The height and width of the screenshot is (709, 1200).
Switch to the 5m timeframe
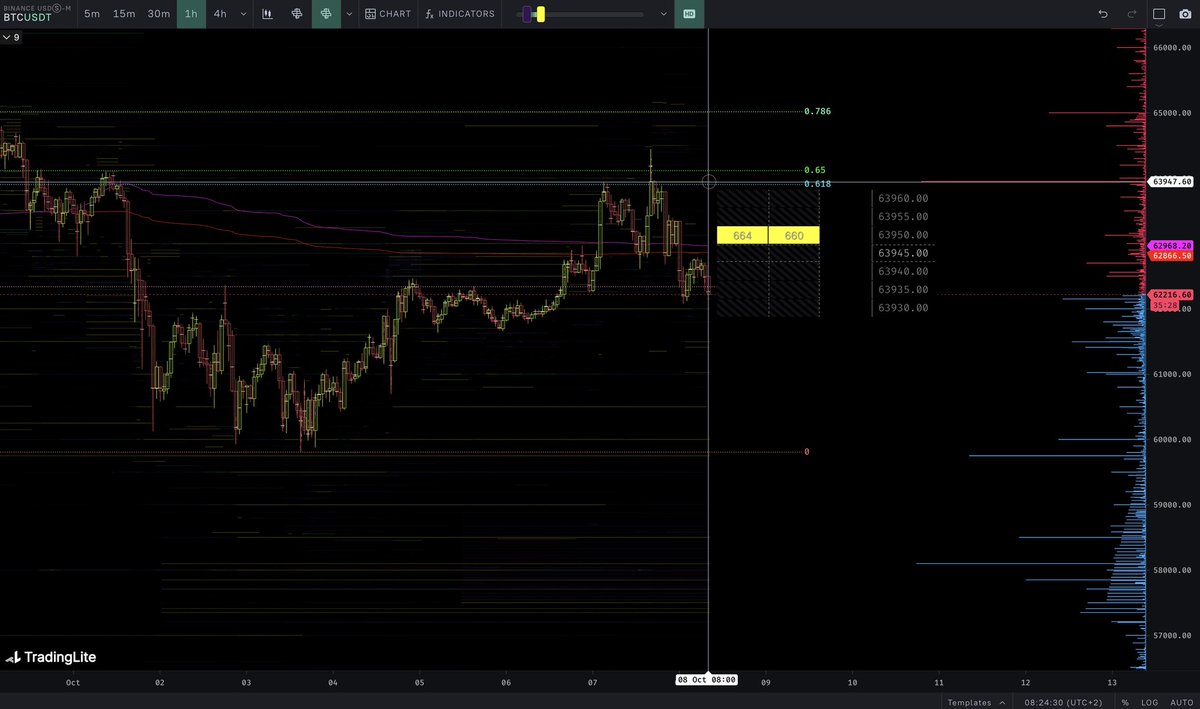92,14
